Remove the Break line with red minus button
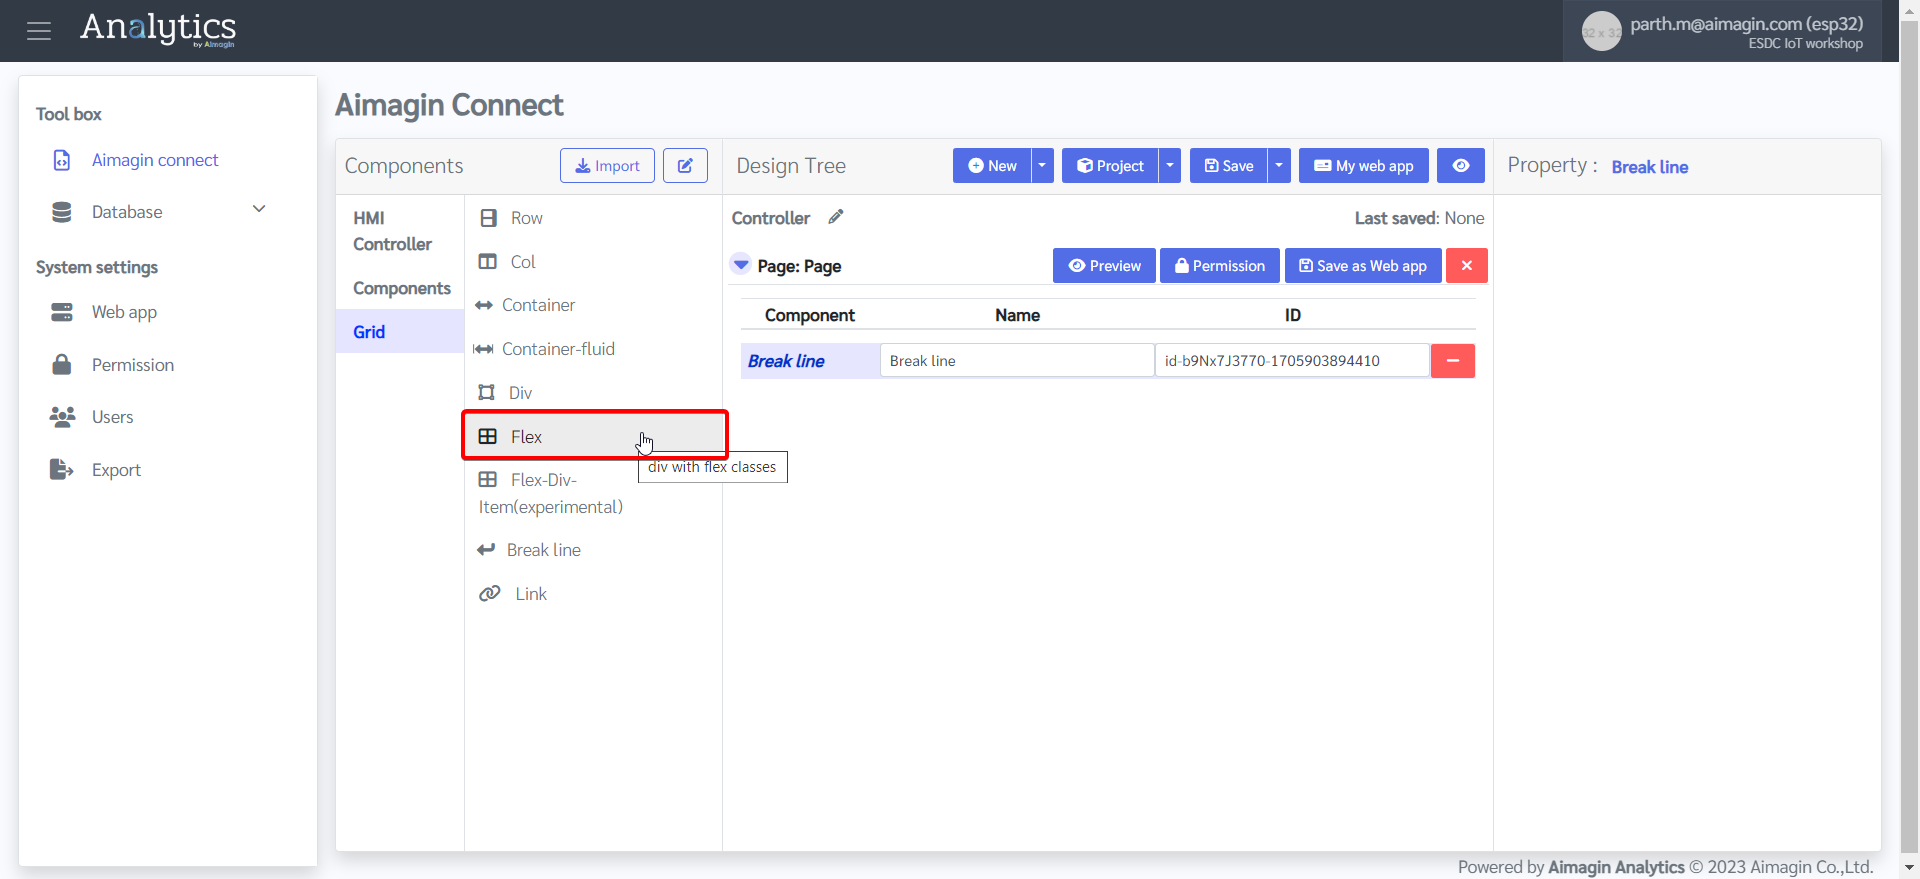The width and height of the screenshot is (1920, 879). click(1453, 361)
